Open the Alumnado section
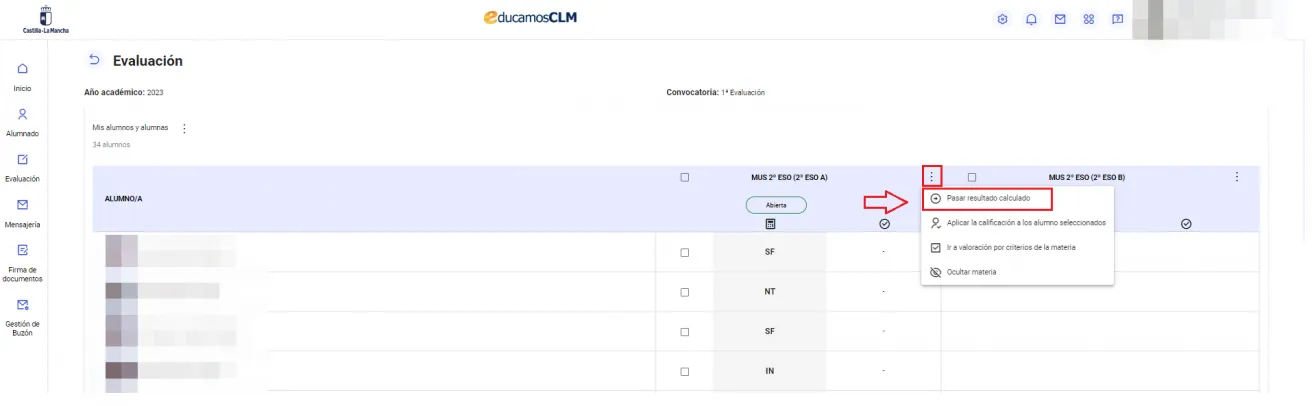 [x=22, y=123]
